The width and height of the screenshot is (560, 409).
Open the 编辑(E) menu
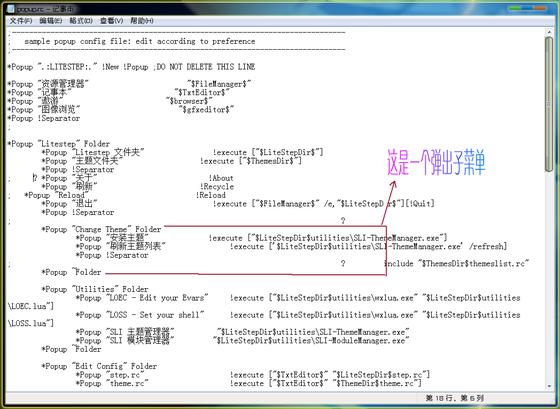coord(50,21)
